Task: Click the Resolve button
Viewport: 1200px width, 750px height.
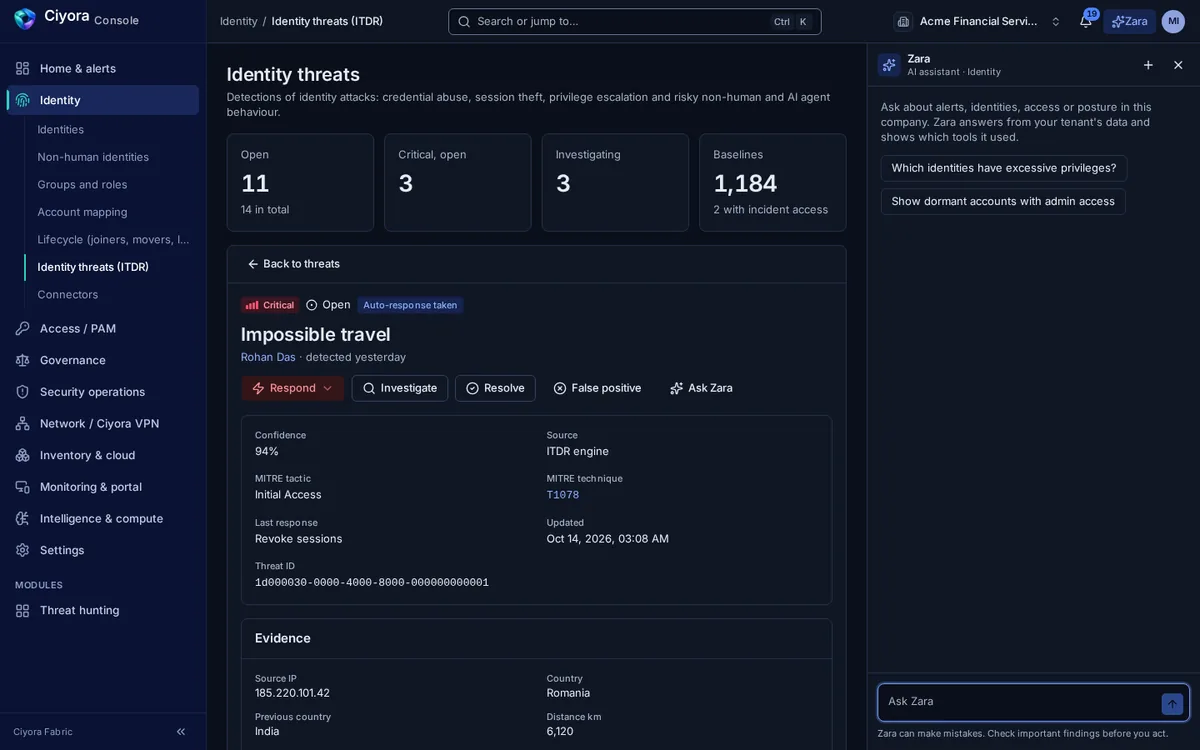Action: tap(495, 388)
